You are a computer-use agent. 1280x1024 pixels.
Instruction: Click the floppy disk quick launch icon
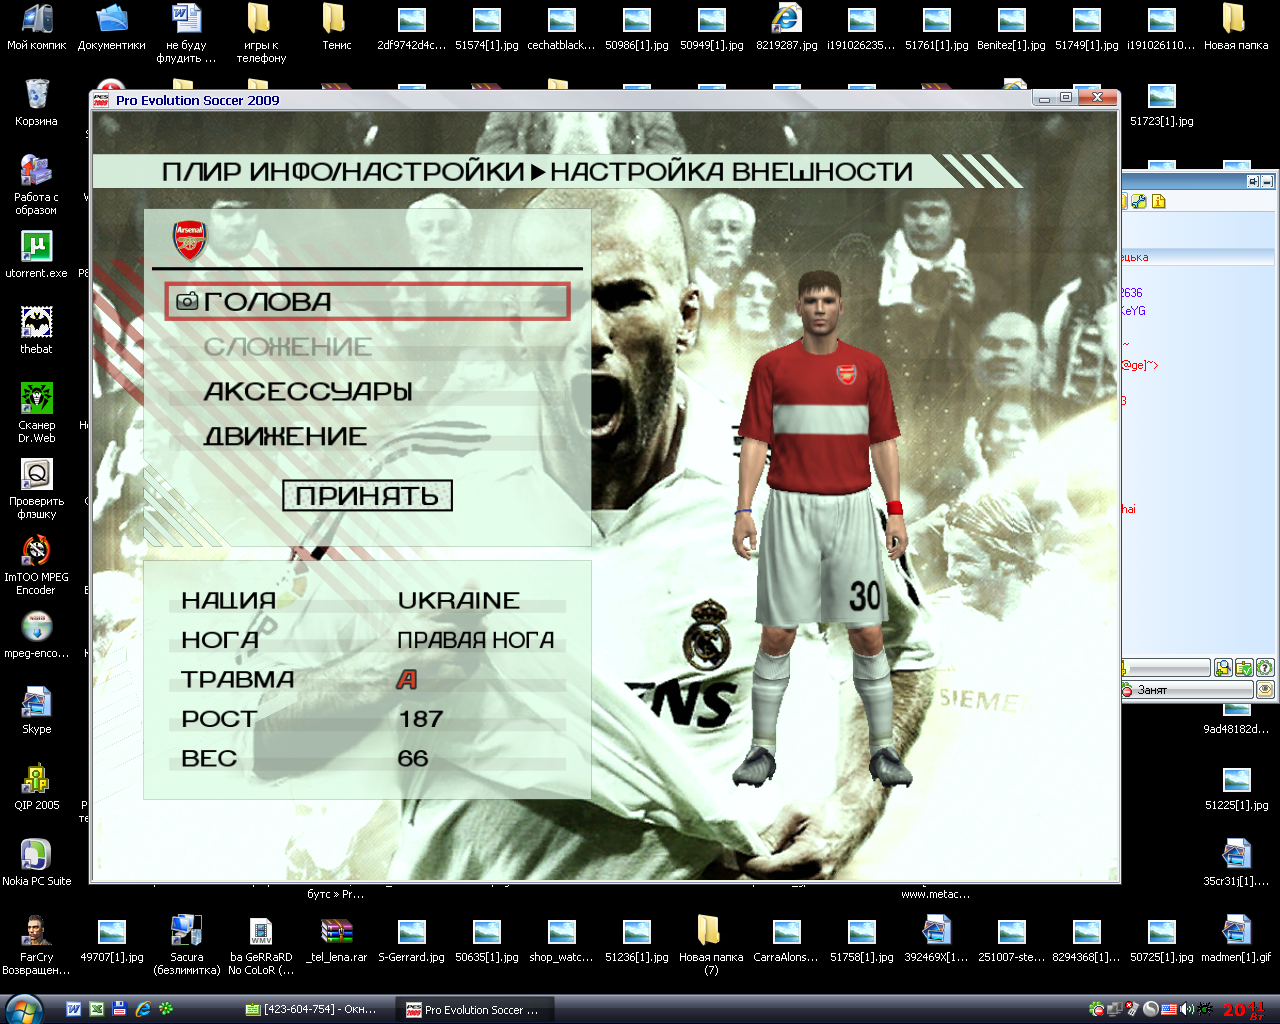click(120, 1010)
